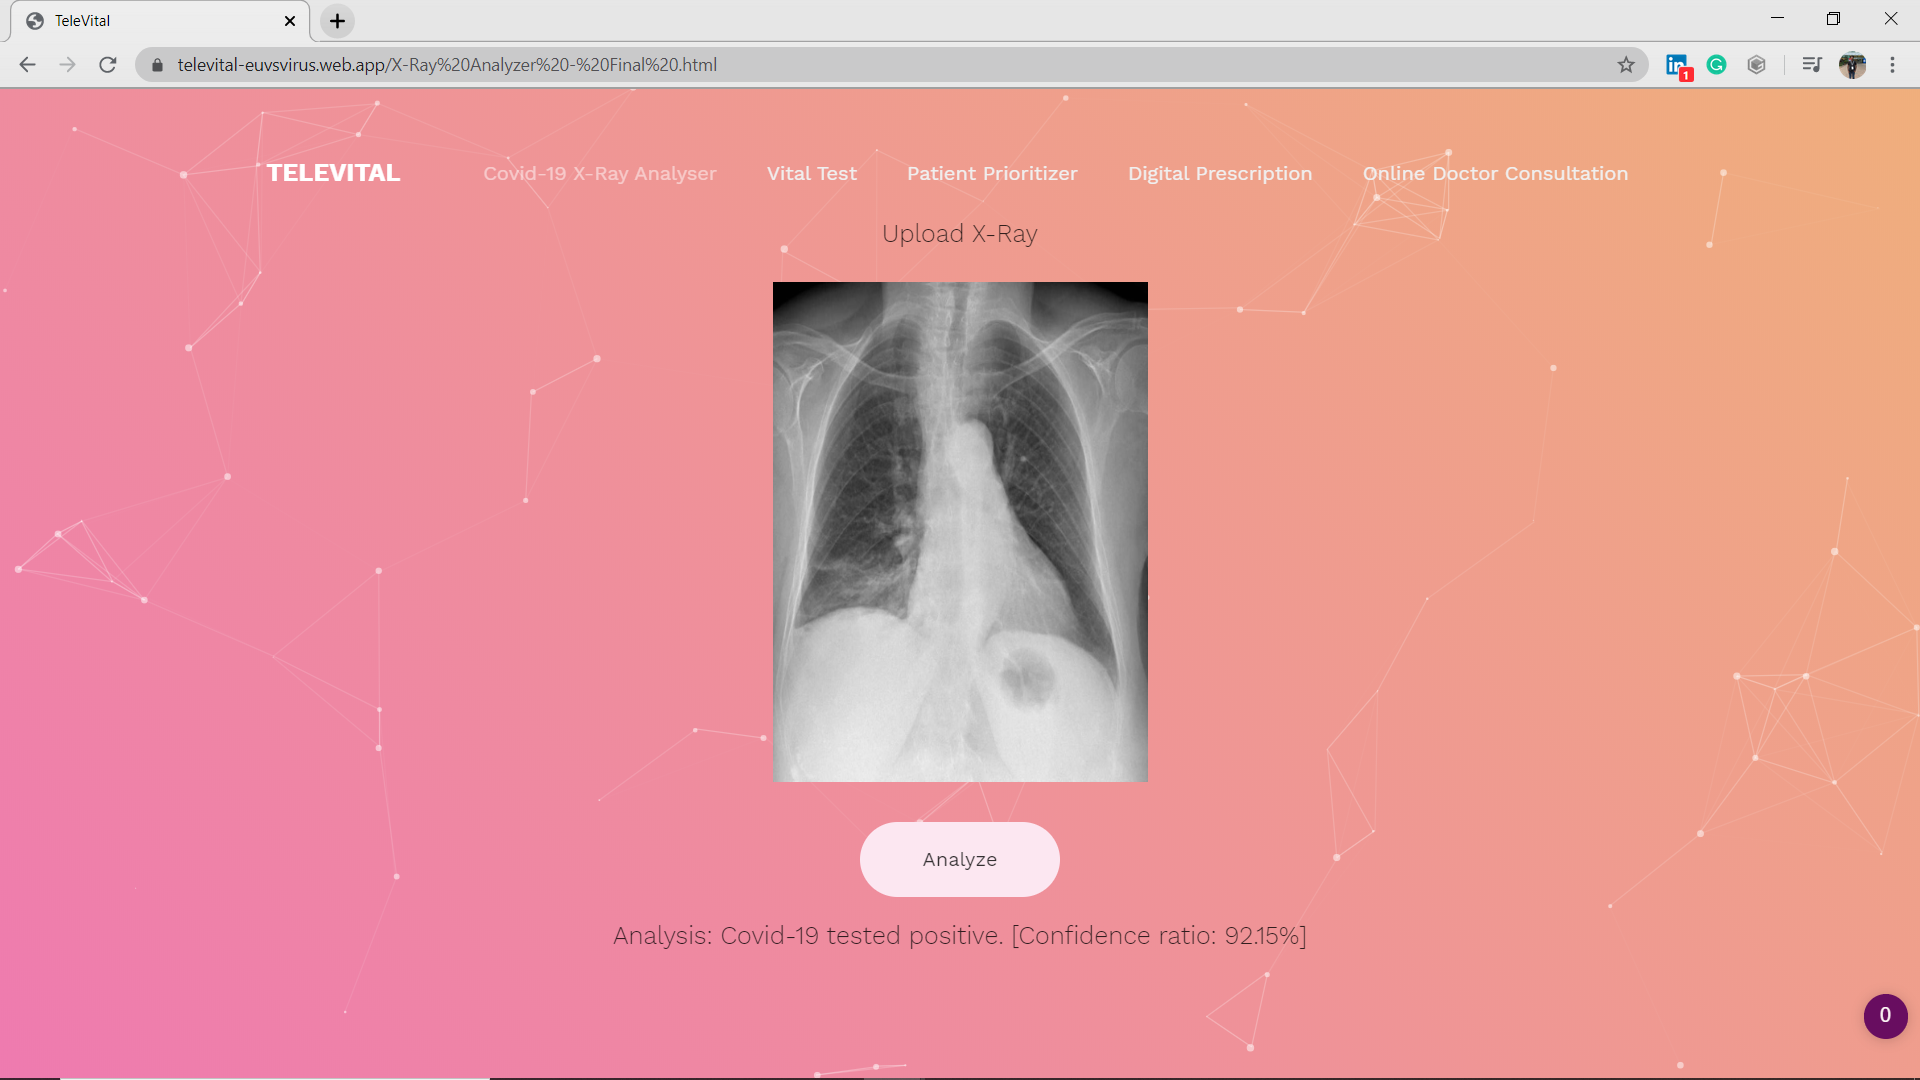1920x1080 pixels.
Task: Open Covid-19 X-Ray Analyser page
Action: [x=600, y=174]
